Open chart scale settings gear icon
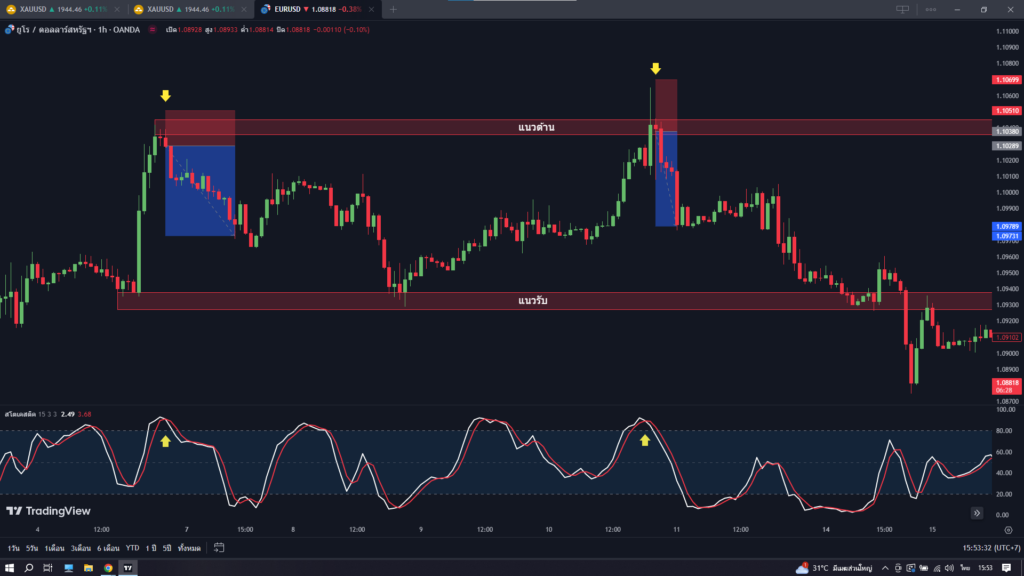 click(1008, 530)
